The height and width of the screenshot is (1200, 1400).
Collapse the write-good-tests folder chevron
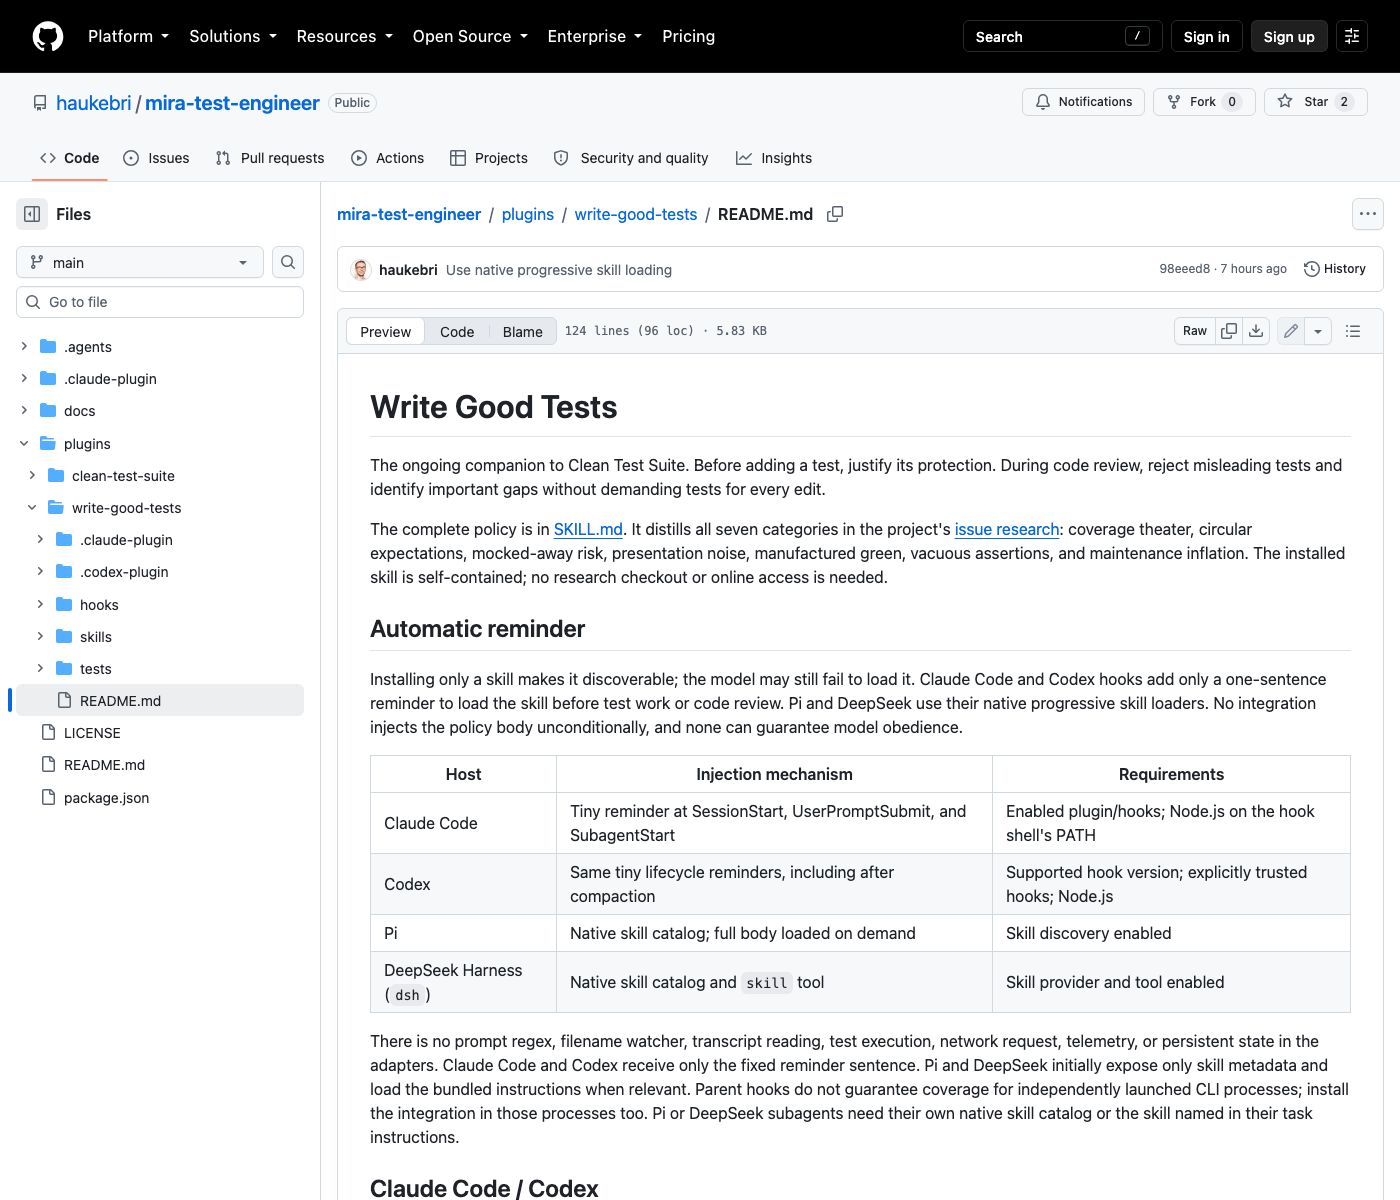pyautogui.click(x=32, y=508)
